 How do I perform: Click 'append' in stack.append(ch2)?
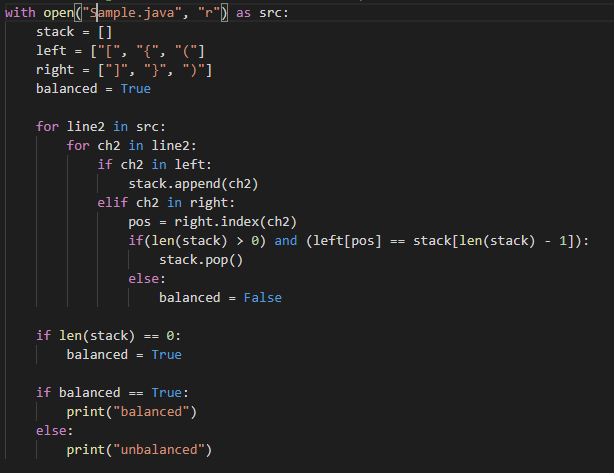[197, 184]
